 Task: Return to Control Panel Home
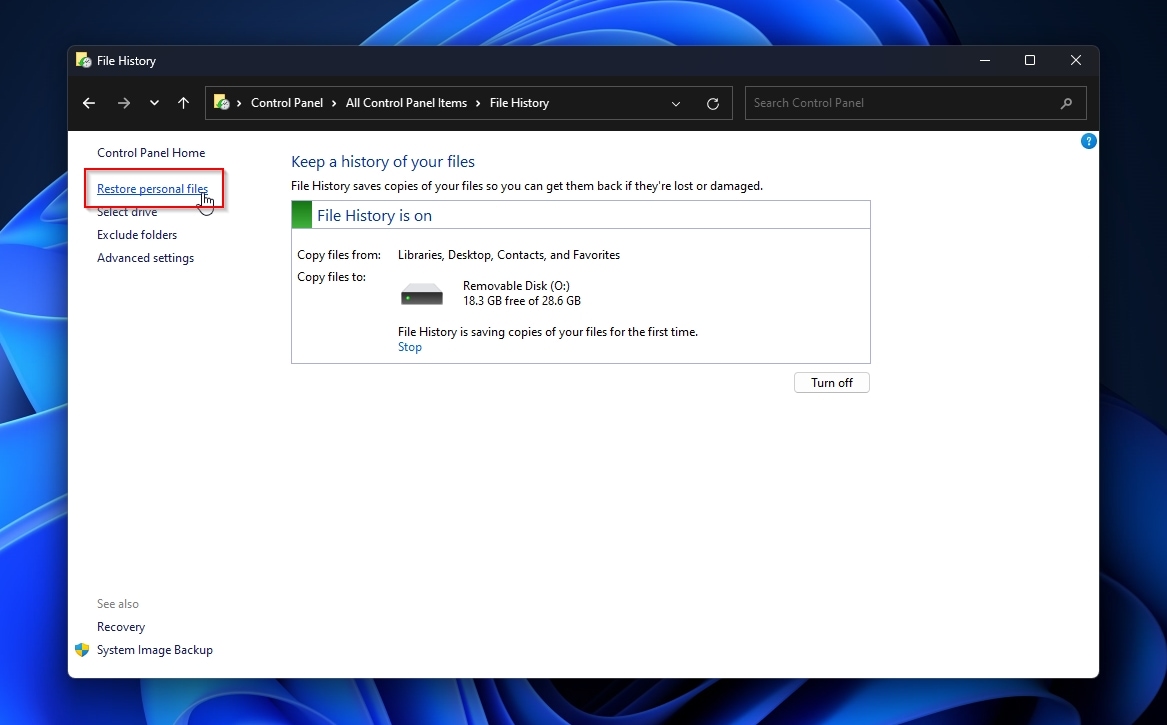click(x=151, y=152)
